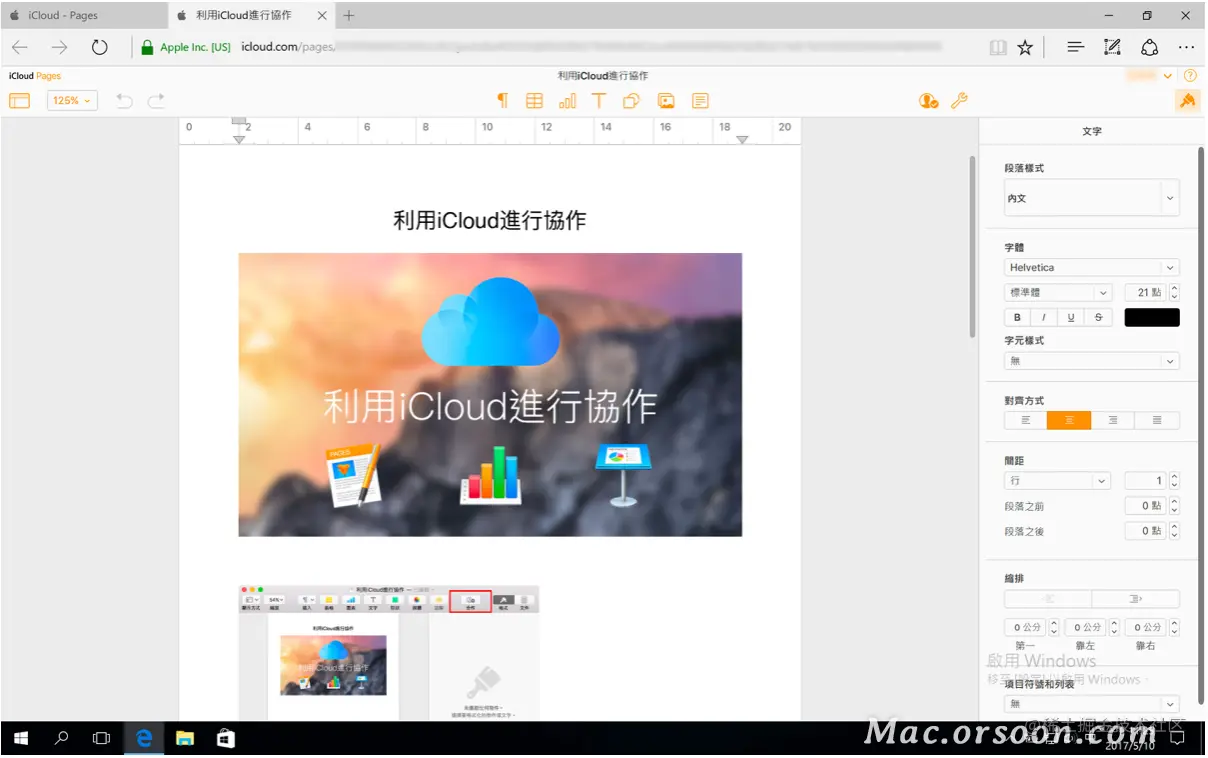
Task: Increase the paragraph indent
Action: (x=1136, y=599)
